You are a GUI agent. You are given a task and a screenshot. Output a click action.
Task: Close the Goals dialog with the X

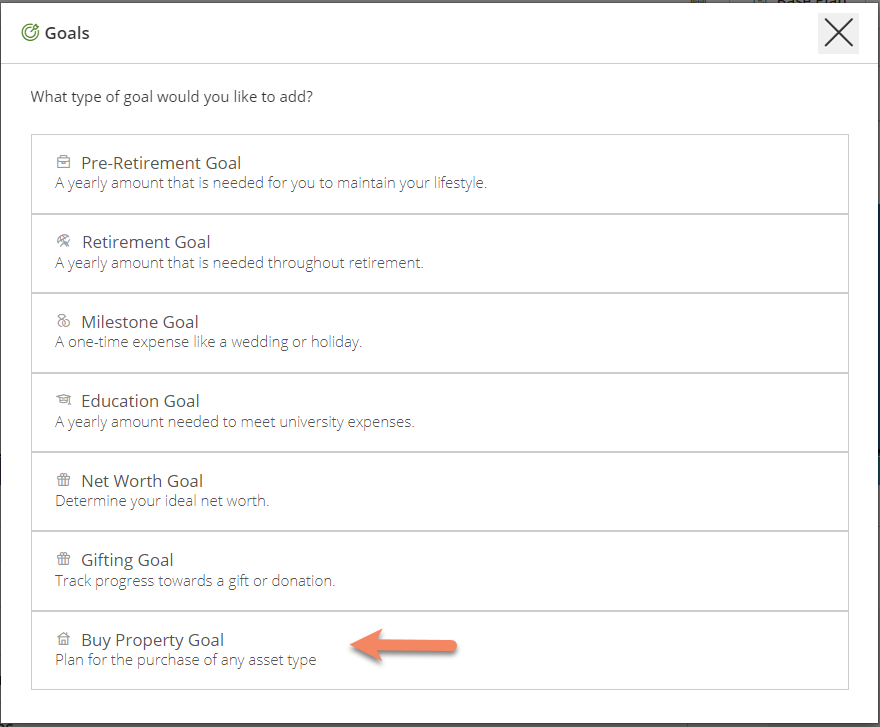click(838, 33)
